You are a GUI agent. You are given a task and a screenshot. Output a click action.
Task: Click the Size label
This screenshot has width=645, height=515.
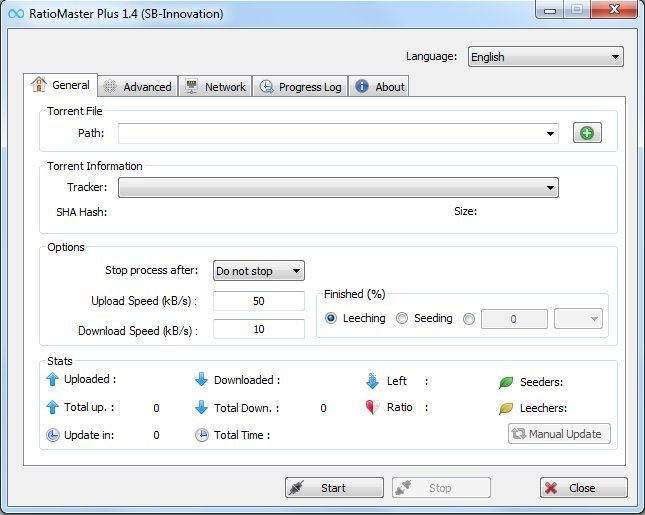[x=466, y=211]
